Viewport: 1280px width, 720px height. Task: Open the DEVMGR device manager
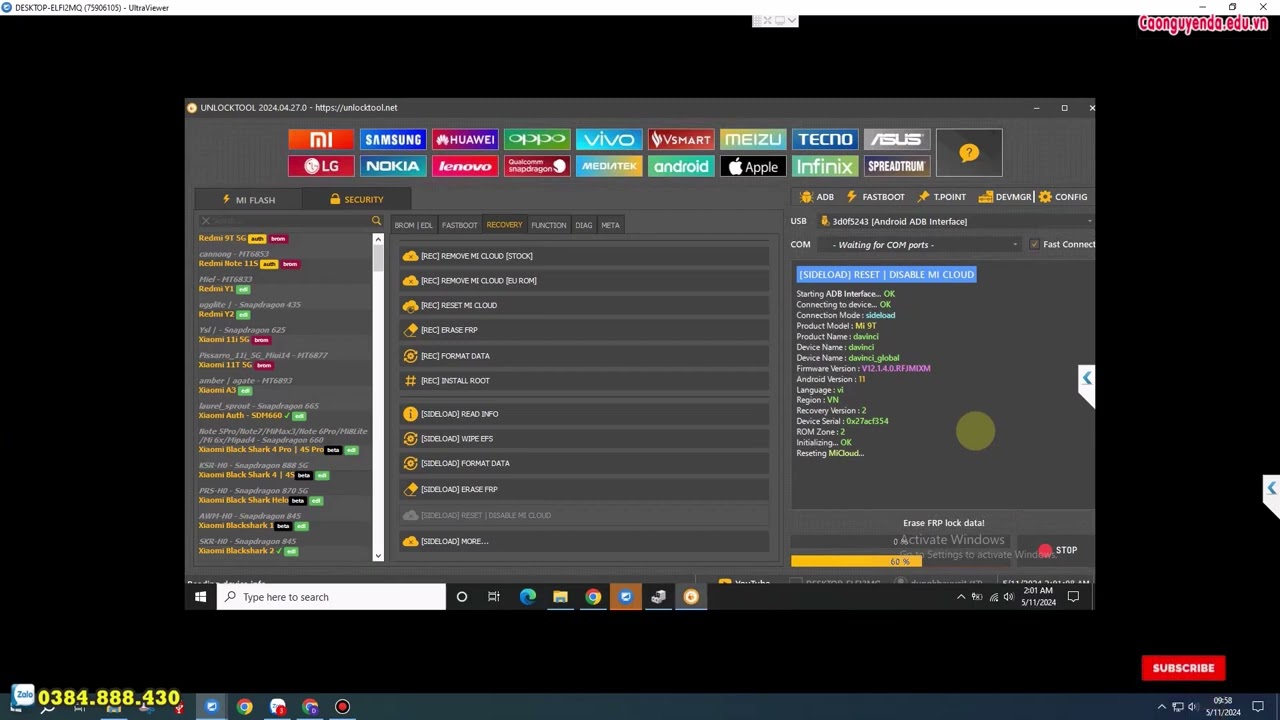(x=1005, y=197)
